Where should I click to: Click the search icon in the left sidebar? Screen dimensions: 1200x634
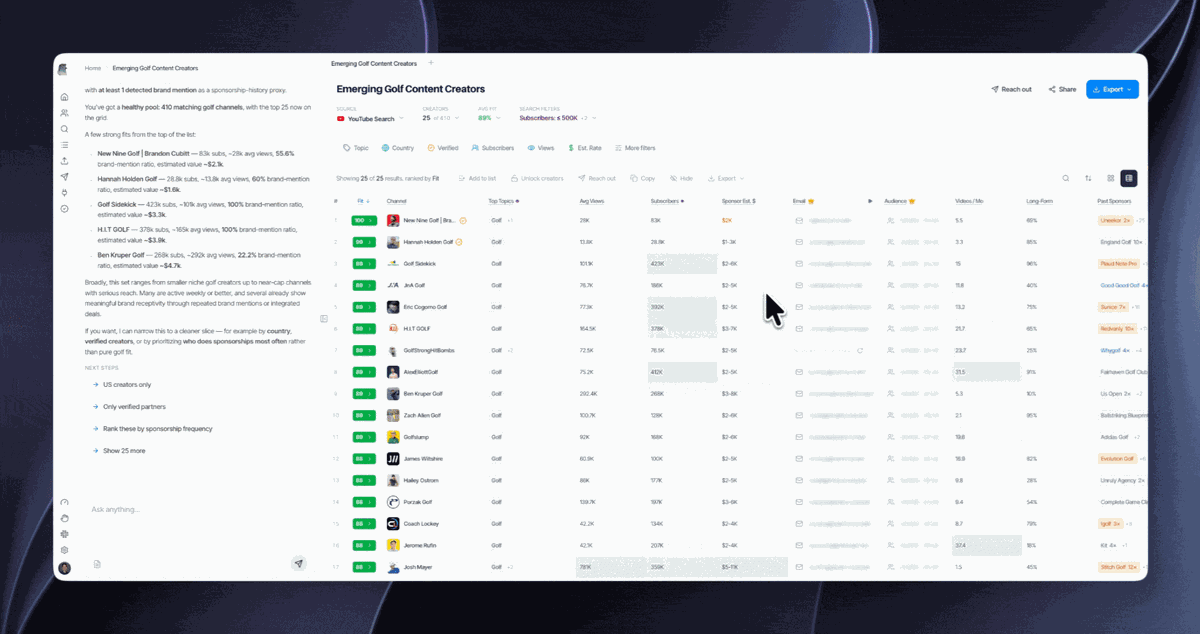(64, 129)
